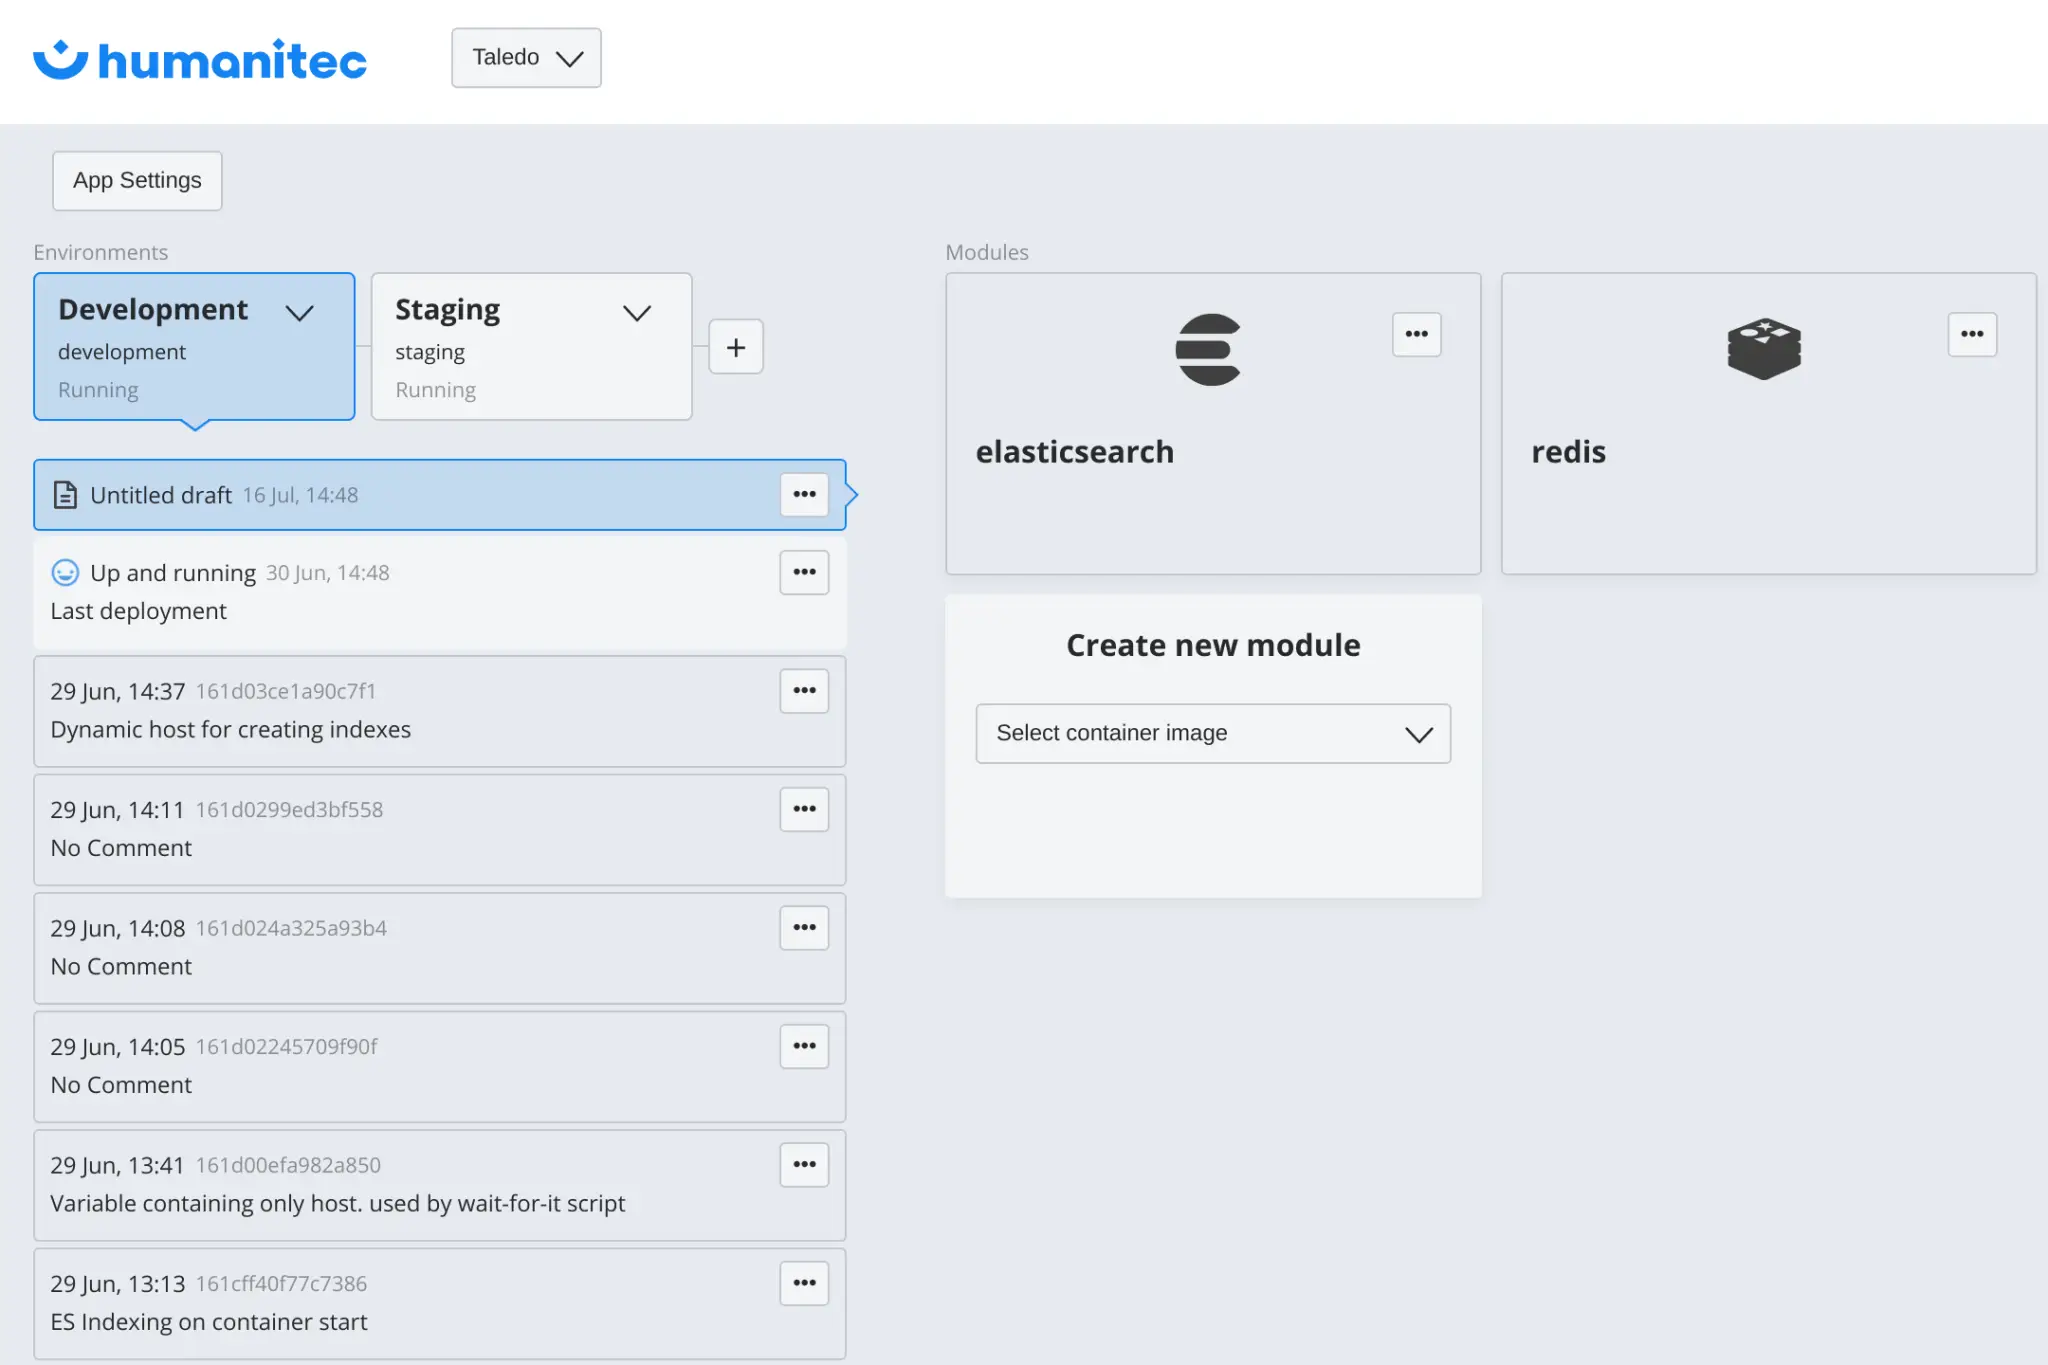The image size is (2048, 1365).
Task: Click the Untitled draft document icon
Action: (x=65, y=495)
